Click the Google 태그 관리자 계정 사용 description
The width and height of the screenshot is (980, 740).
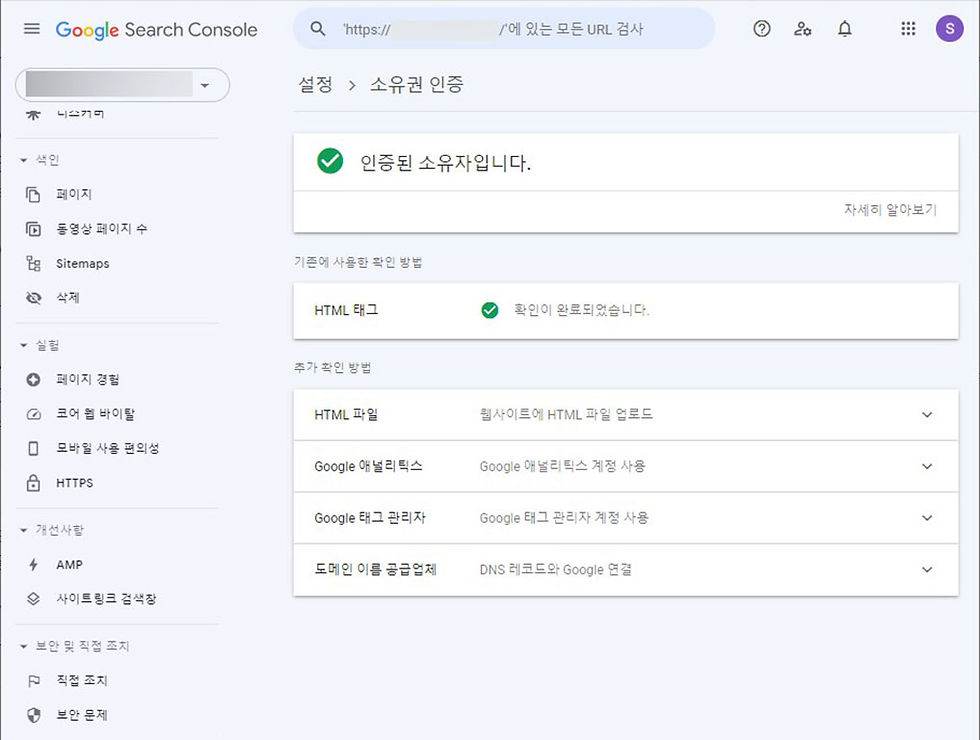pos(564,518)
